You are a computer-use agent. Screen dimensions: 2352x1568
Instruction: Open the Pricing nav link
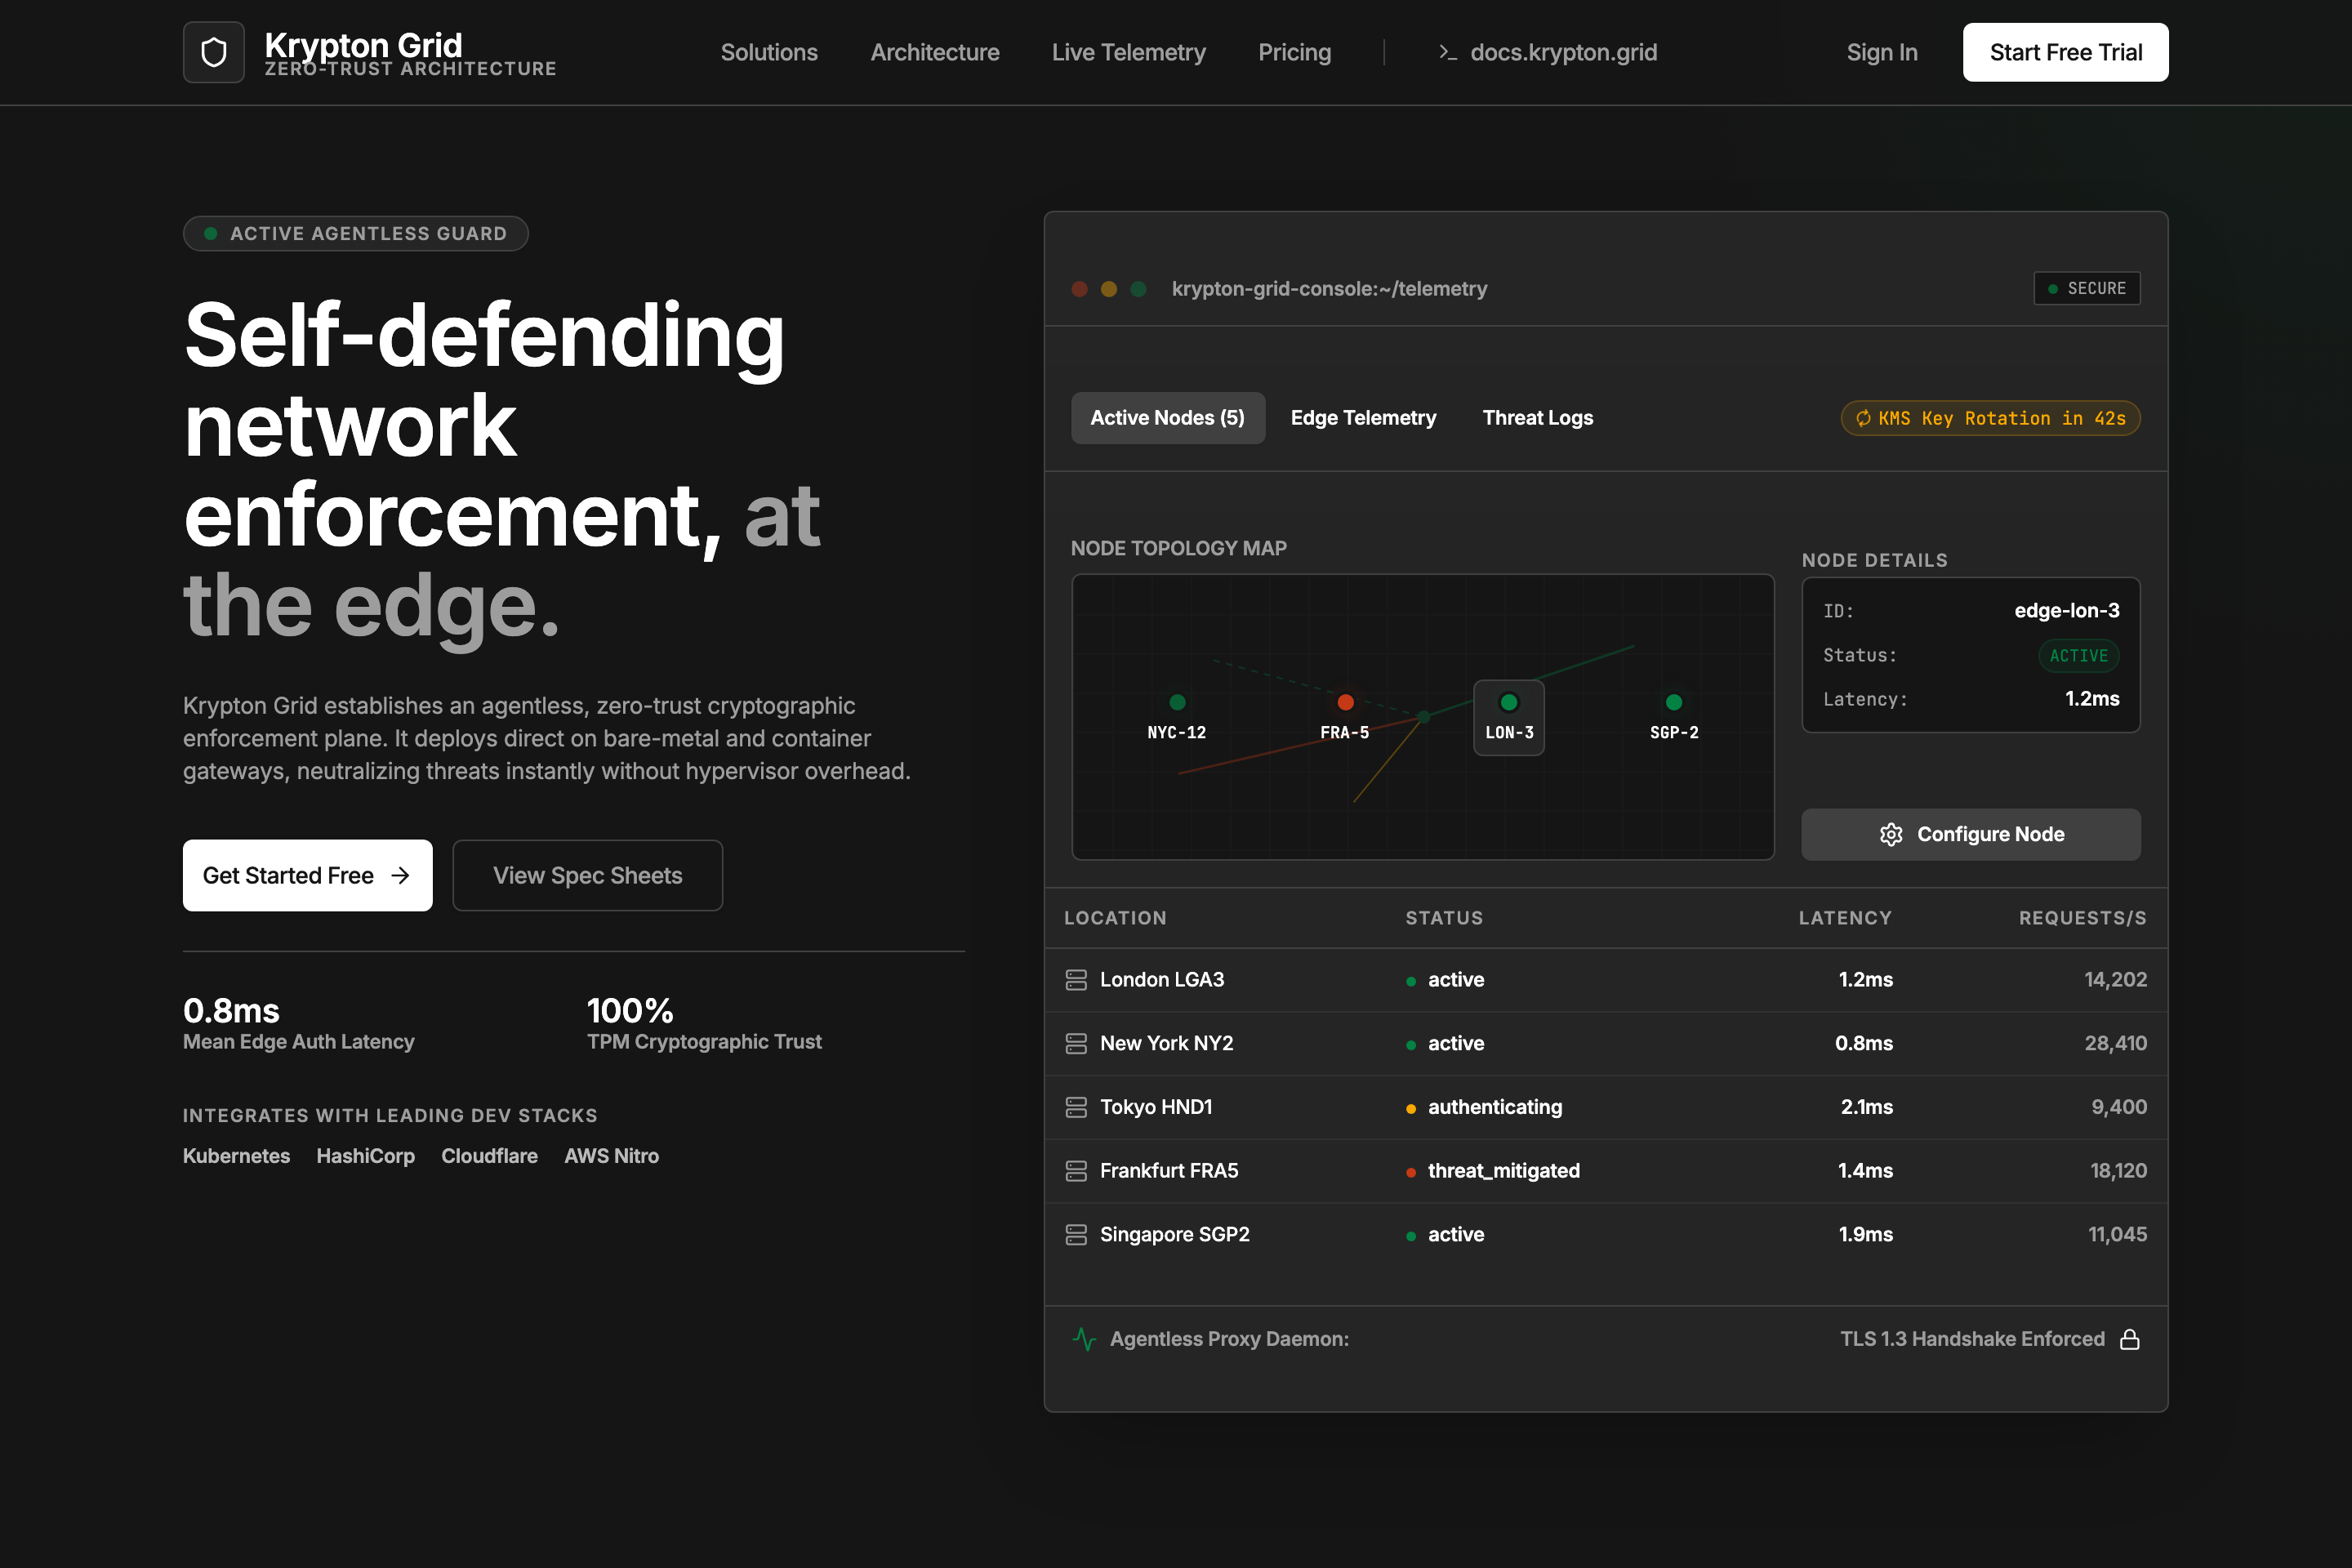pos(1295,52)
